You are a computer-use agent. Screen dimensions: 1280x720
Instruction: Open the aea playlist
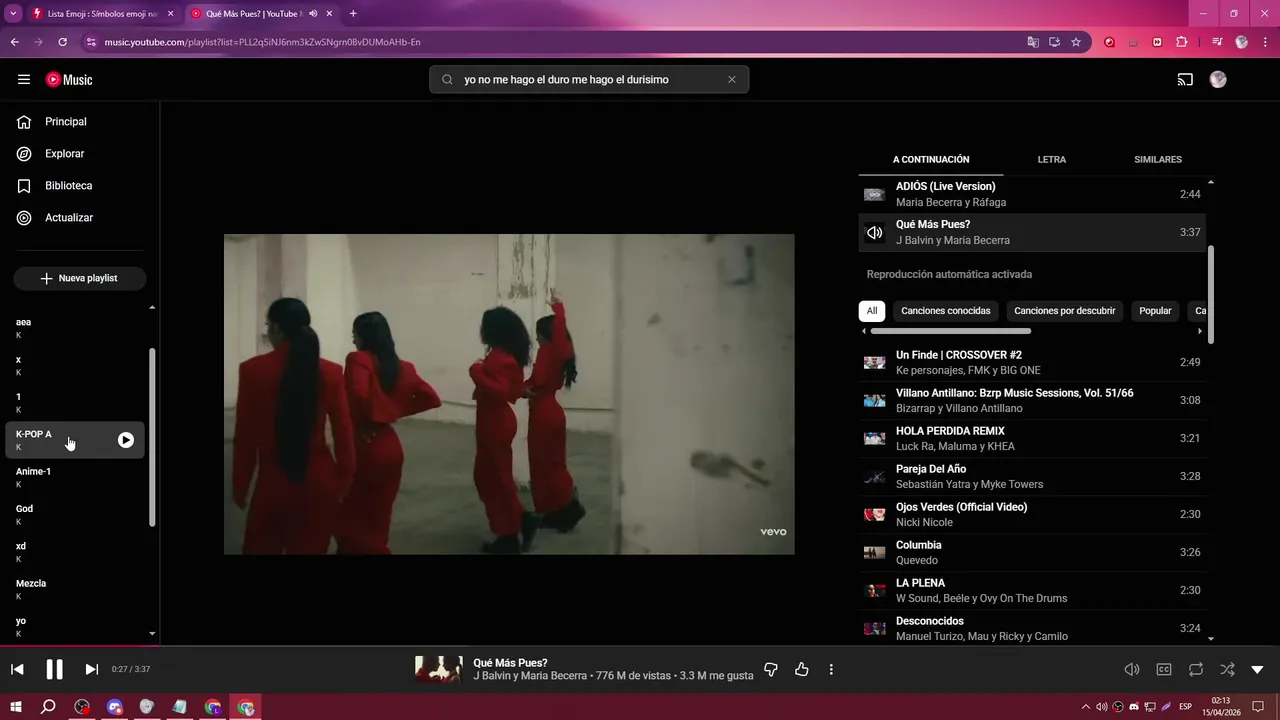click(x=75, y=328)
